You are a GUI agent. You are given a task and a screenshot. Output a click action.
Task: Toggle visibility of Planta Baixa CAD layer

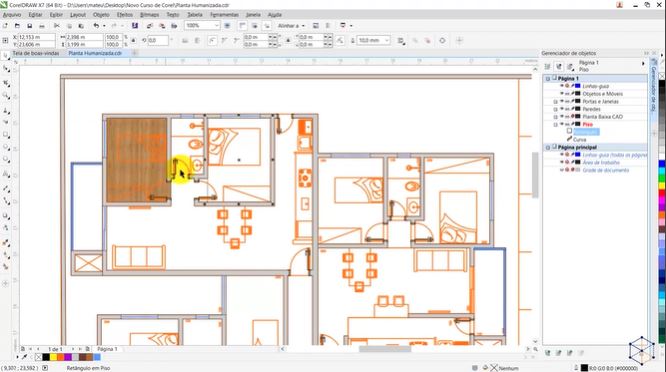562,117
